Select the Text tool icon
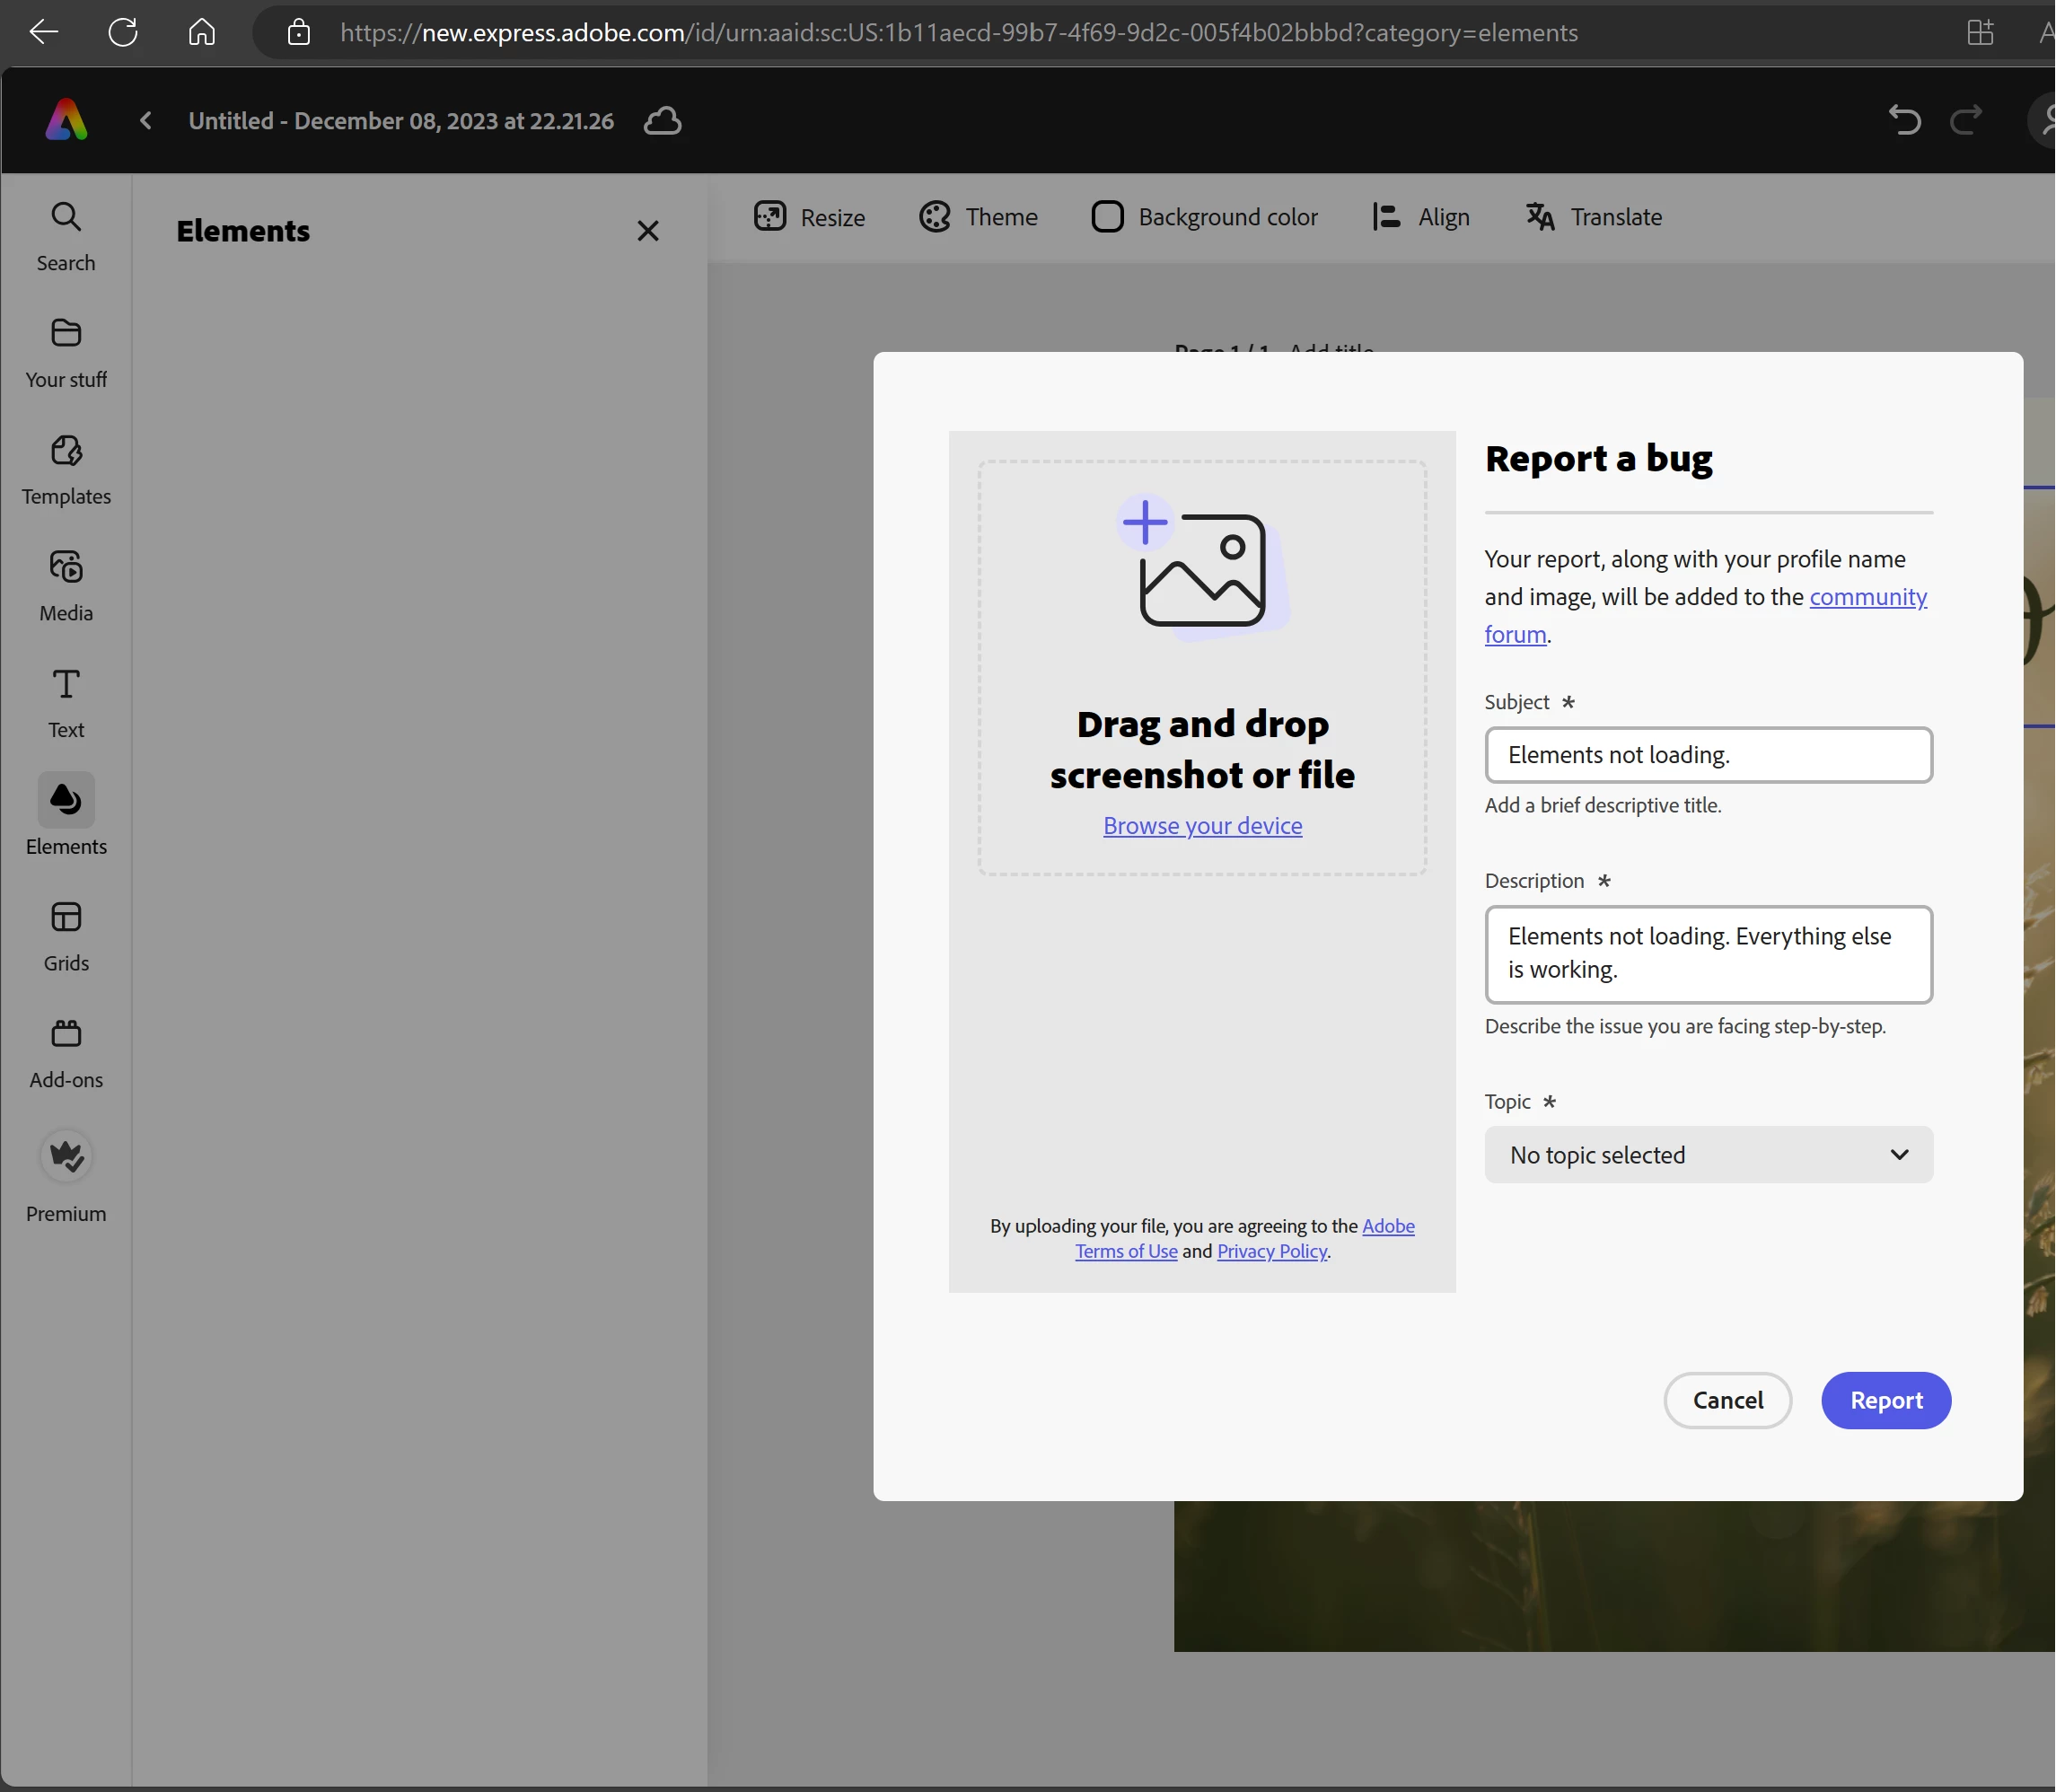Image resolution: width=2056 pixels, height=1792 pixels. 66,684
